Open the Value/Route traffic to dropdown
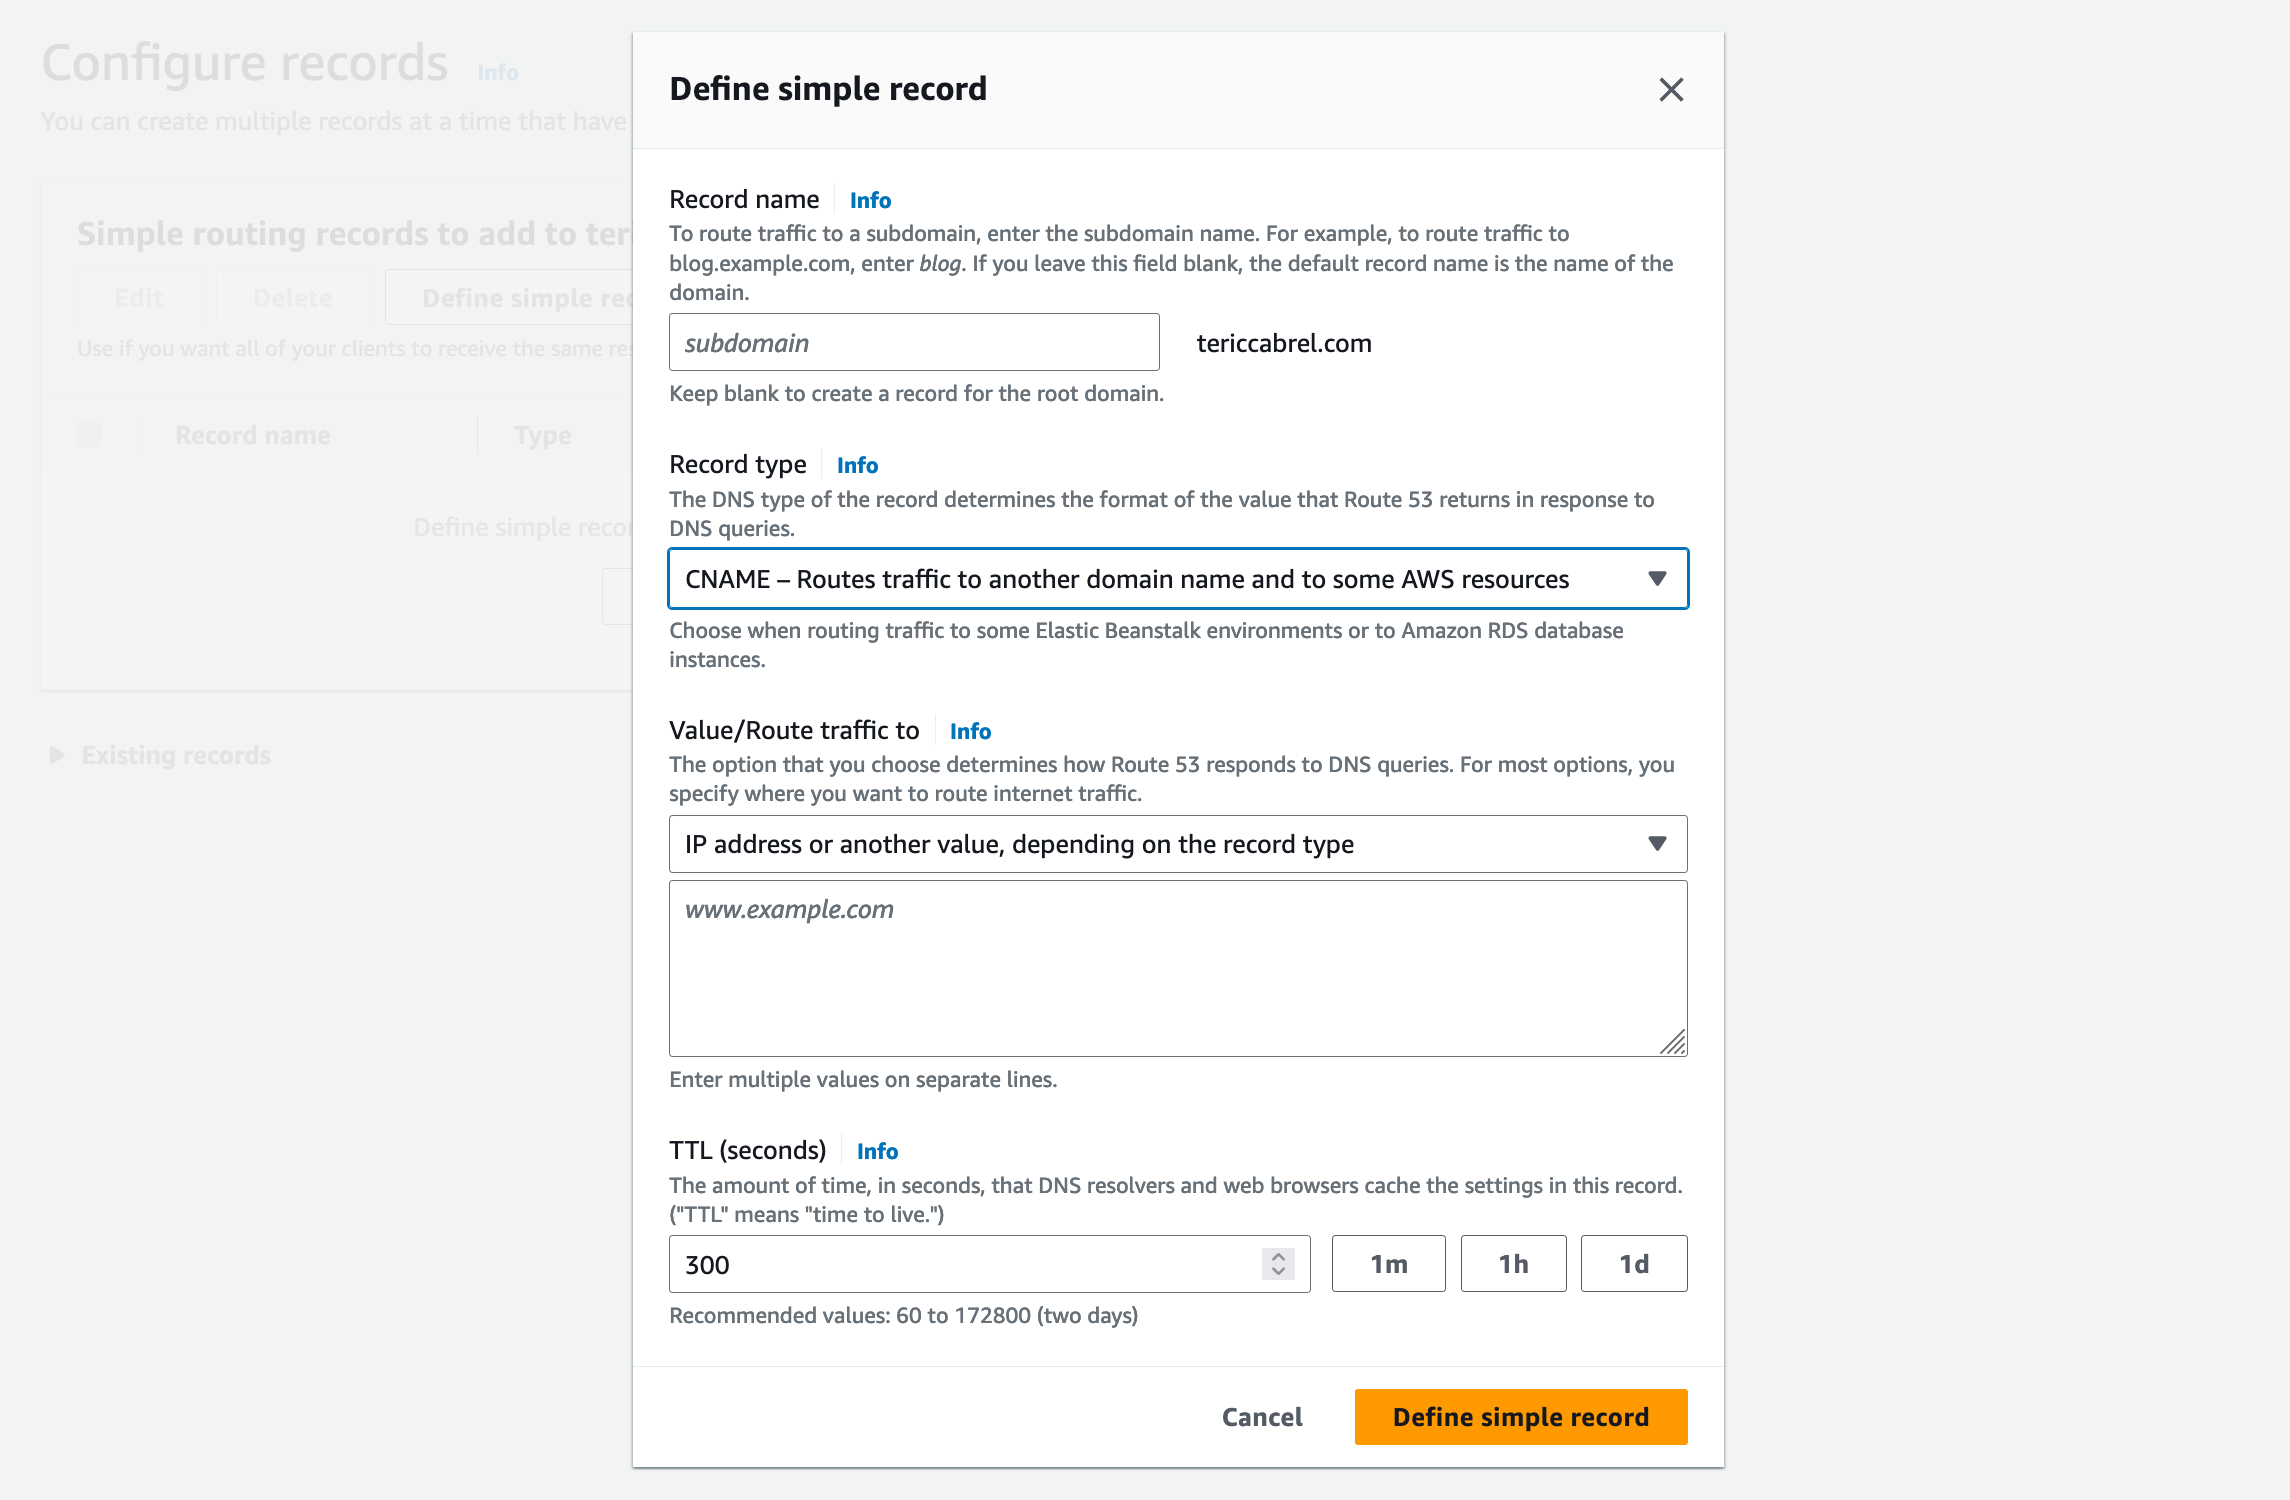Viewport: 2290px width, 1500px height. [x=1177, y=843]
